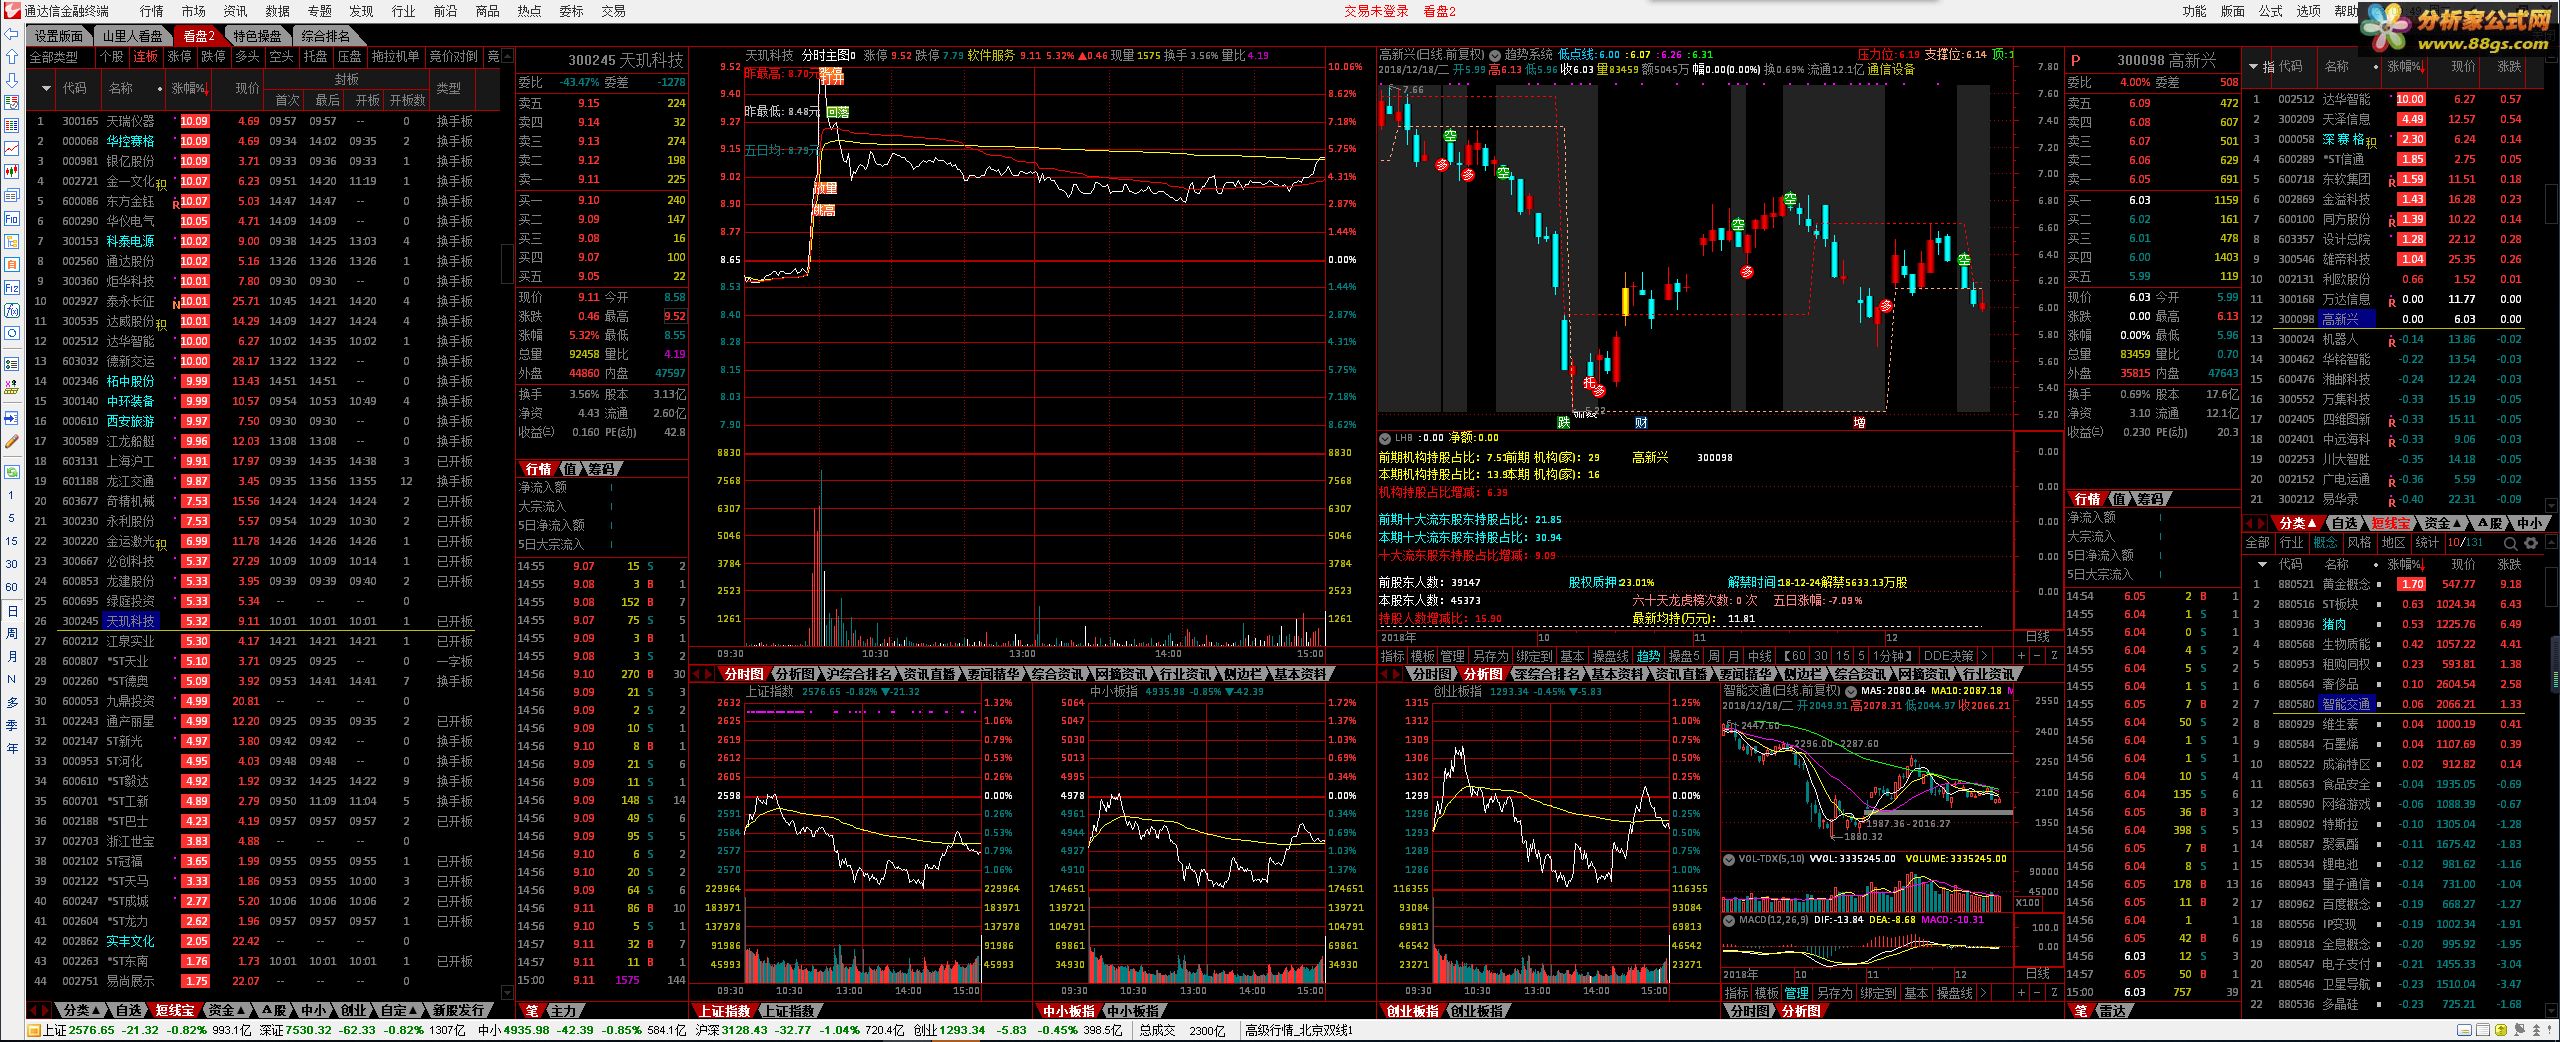
Task: Switch to 综合排名 tab
Action: [326, 36]
